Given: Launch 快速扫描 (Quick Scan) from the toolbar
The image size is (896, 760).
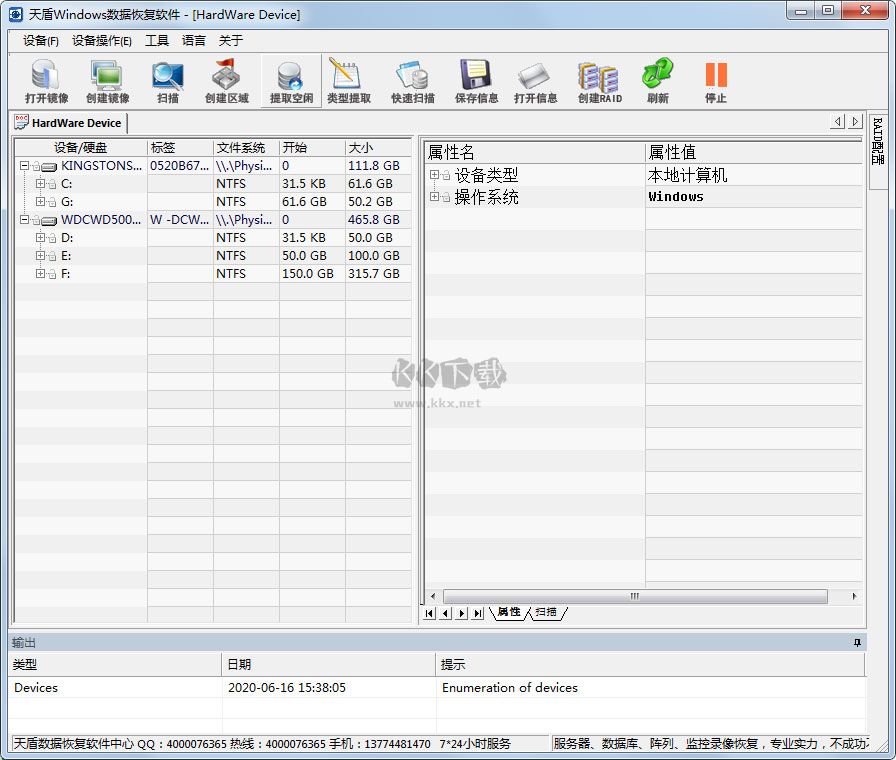Looking at the screenshot, I should pos(411,78).
